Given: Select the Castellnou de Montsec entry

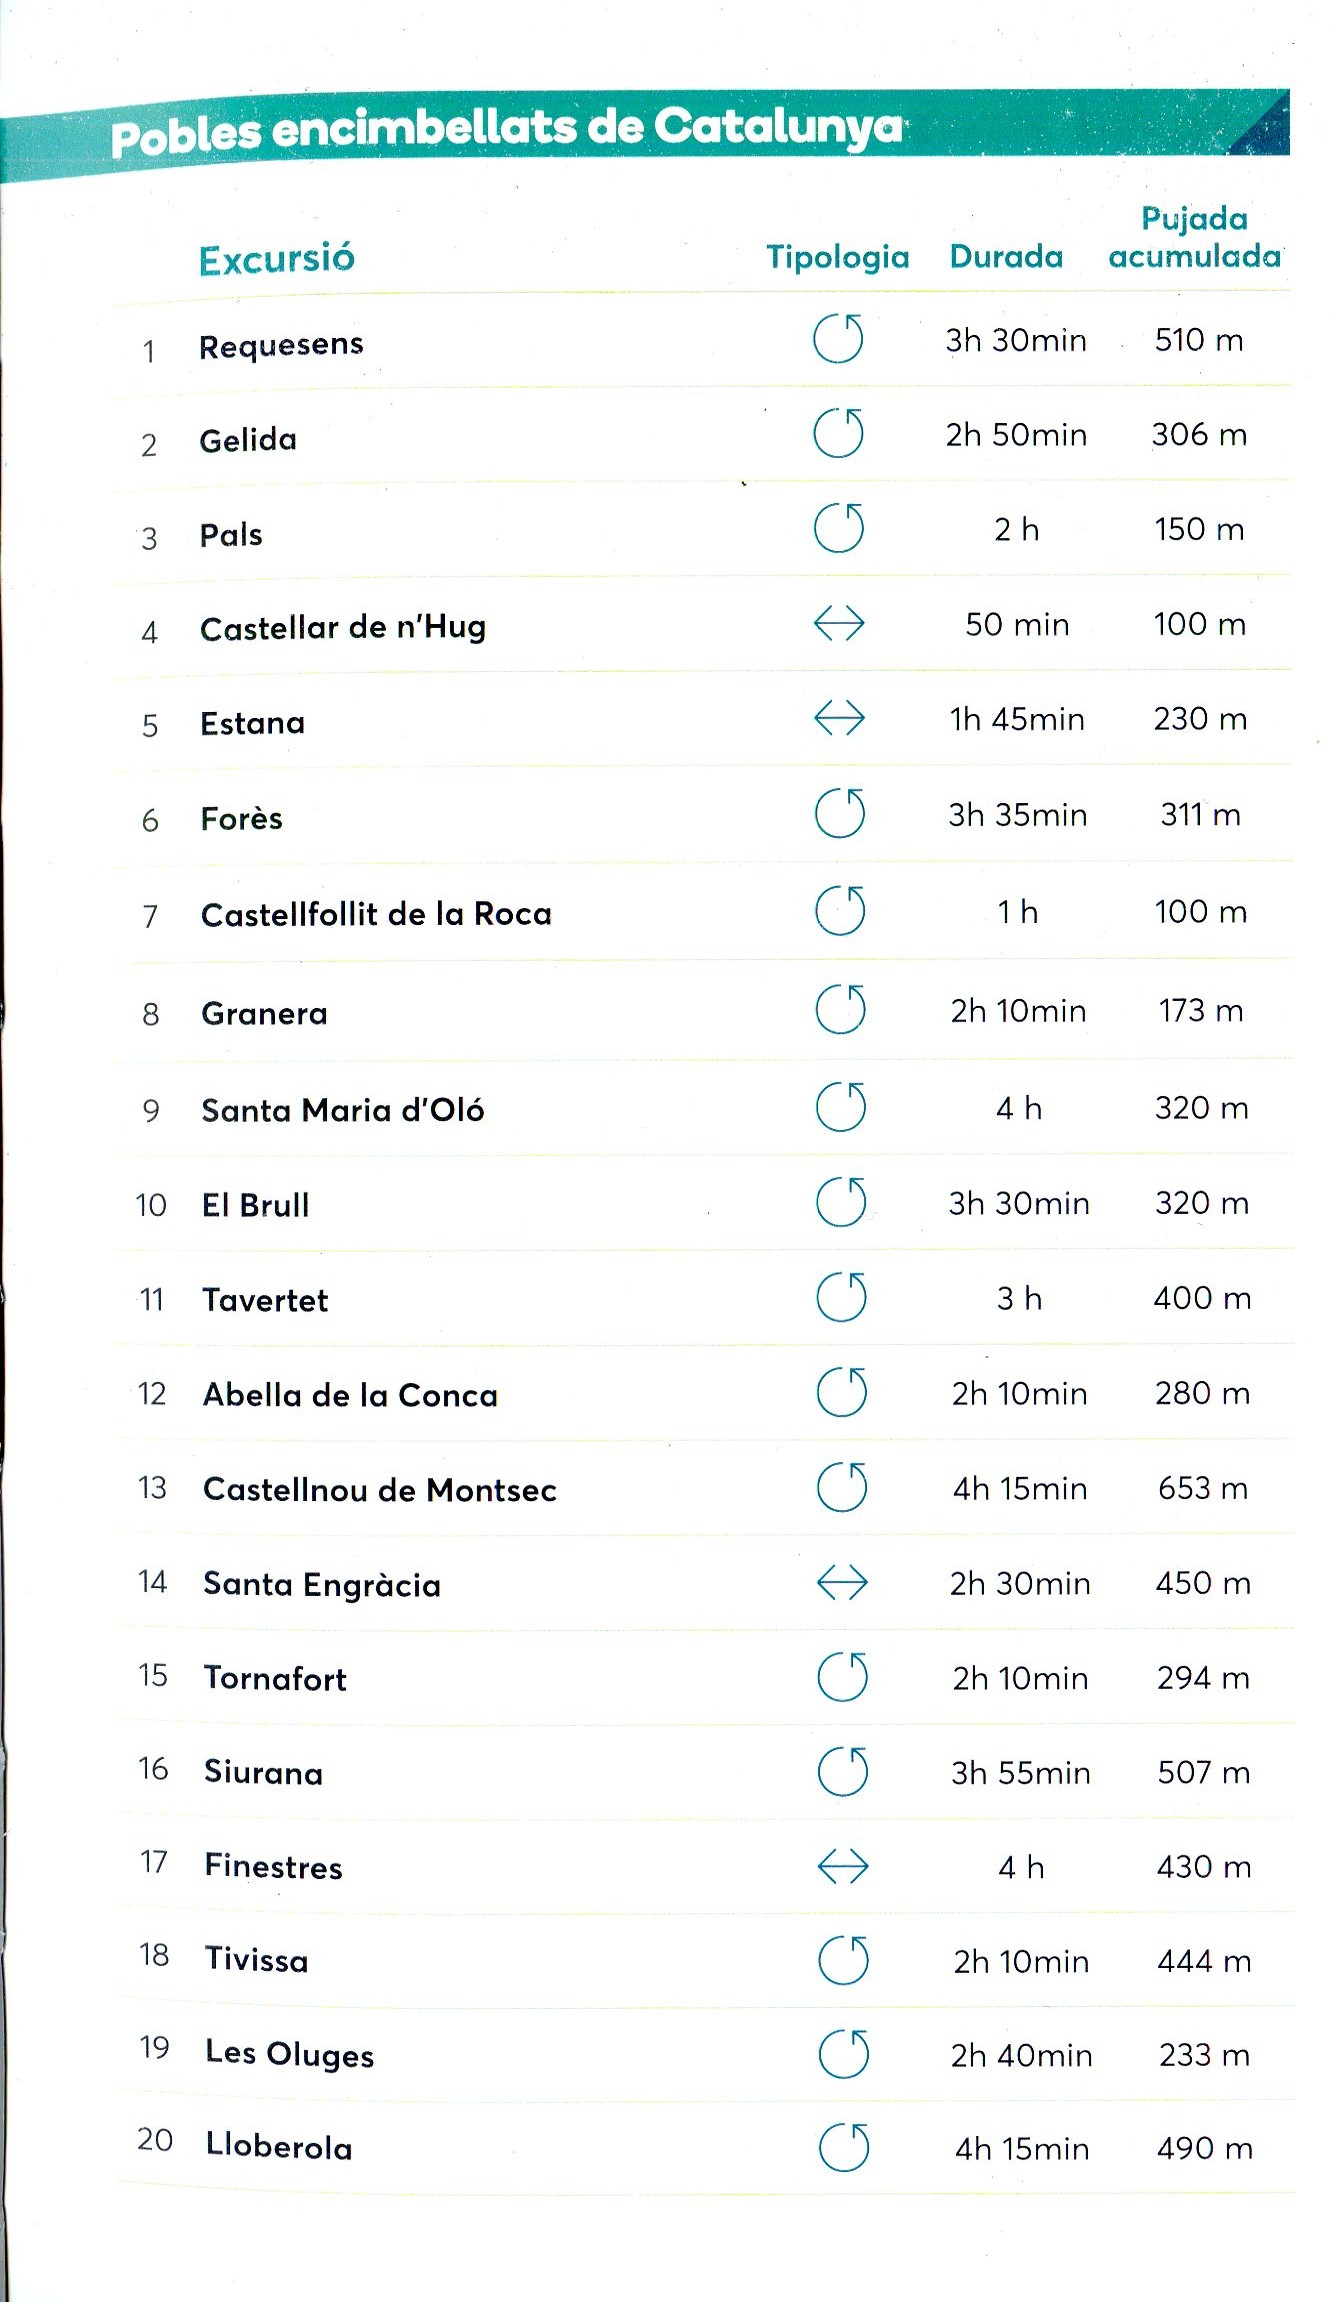Looking at the screenshot, I should point(380,1490).
